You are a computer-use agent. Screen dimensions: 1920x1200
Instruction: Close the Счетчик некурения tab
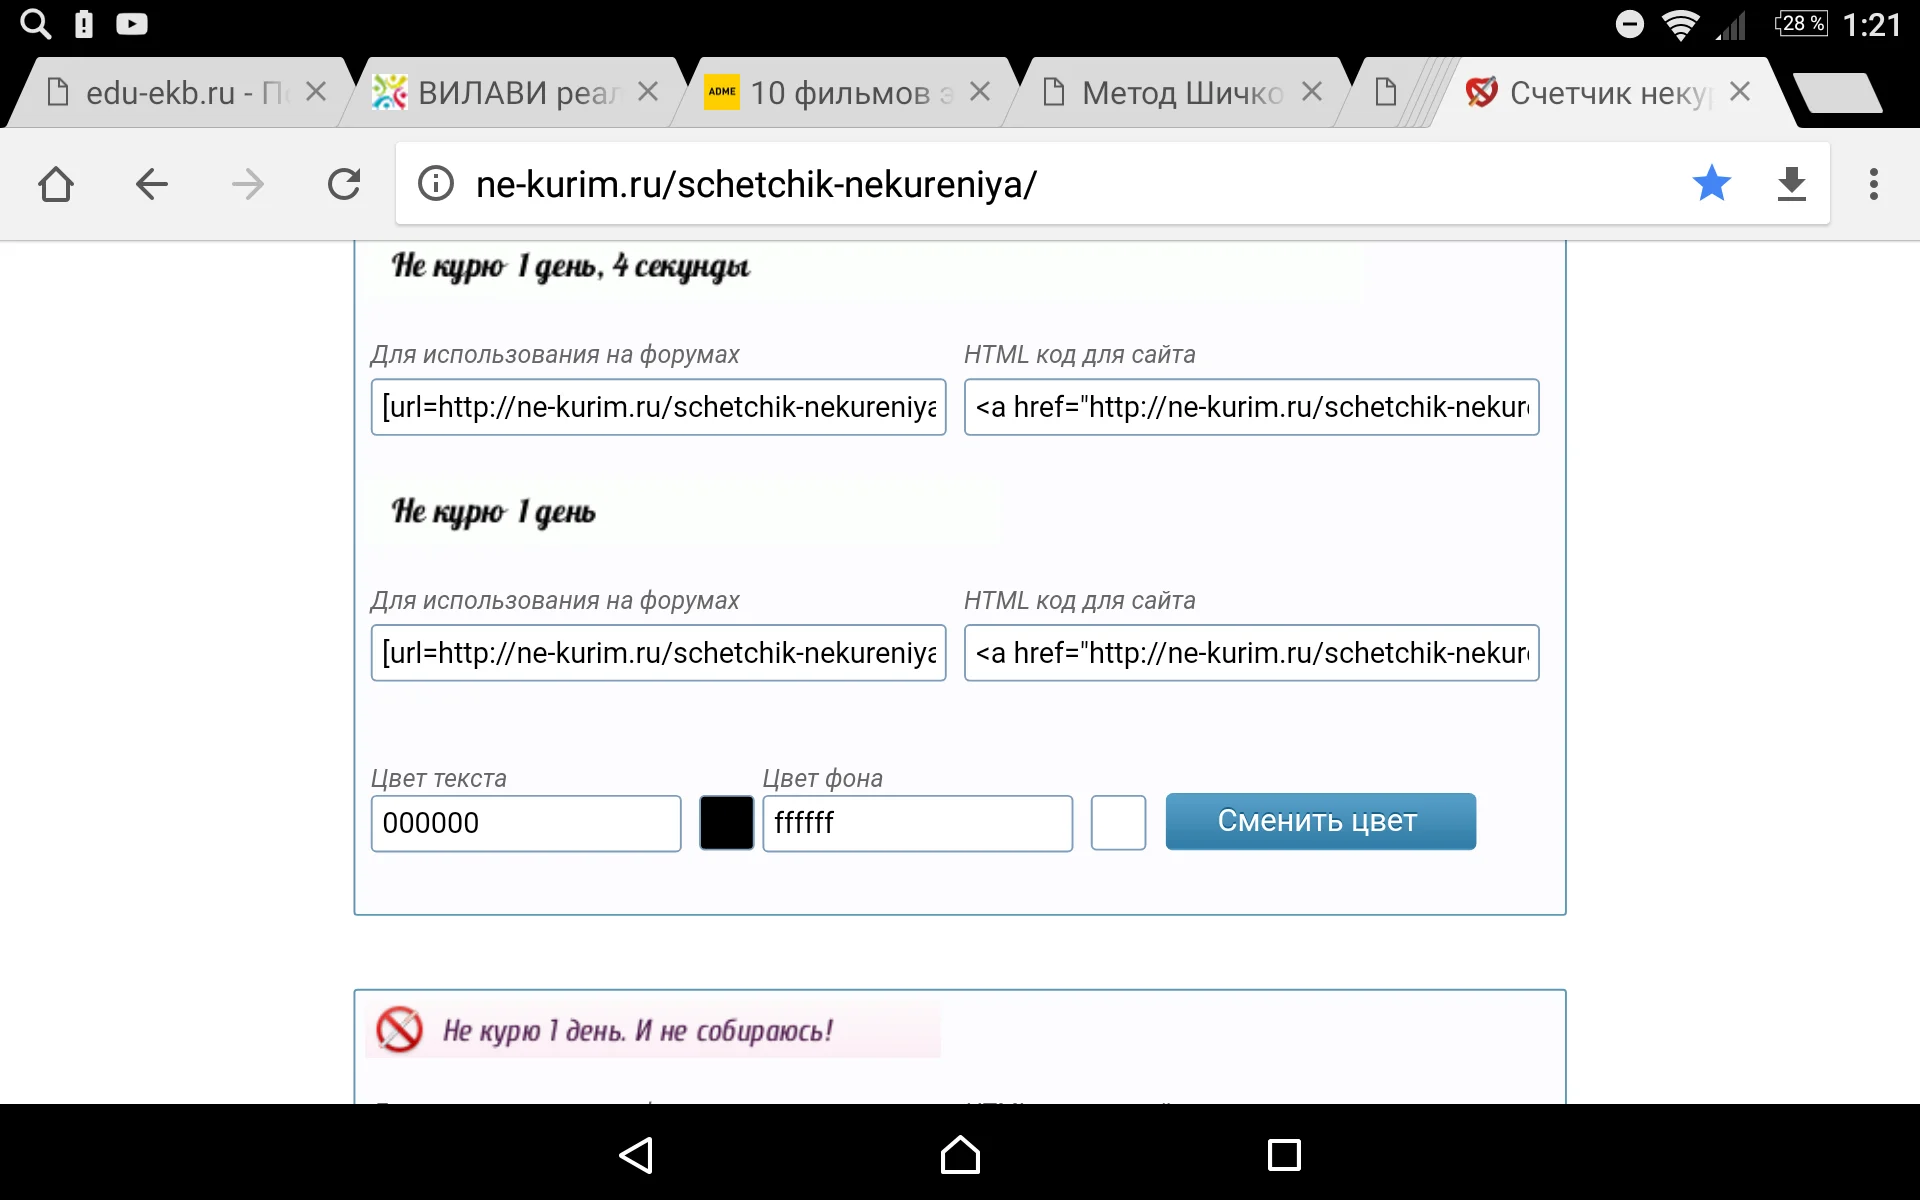1739,92
